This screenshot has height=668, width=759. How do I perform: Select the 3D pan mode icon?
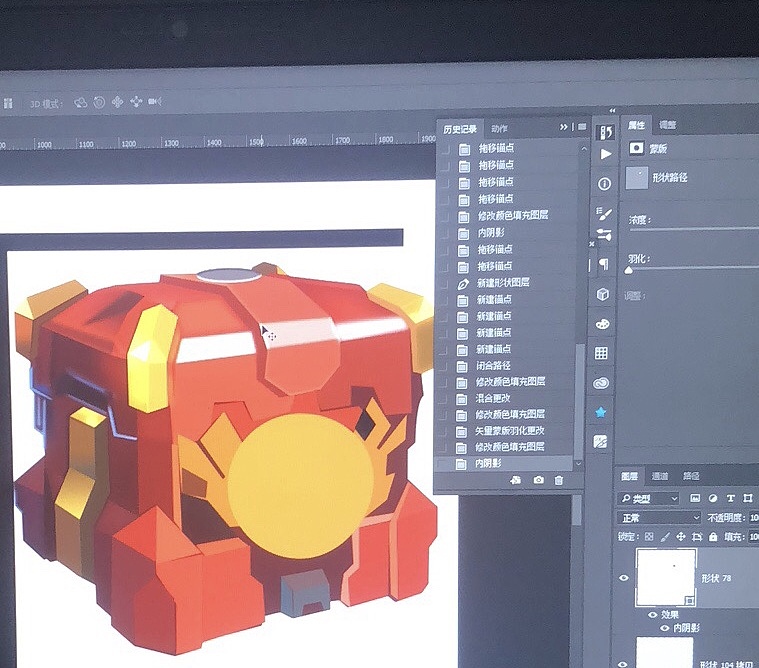tap(118, 102)
